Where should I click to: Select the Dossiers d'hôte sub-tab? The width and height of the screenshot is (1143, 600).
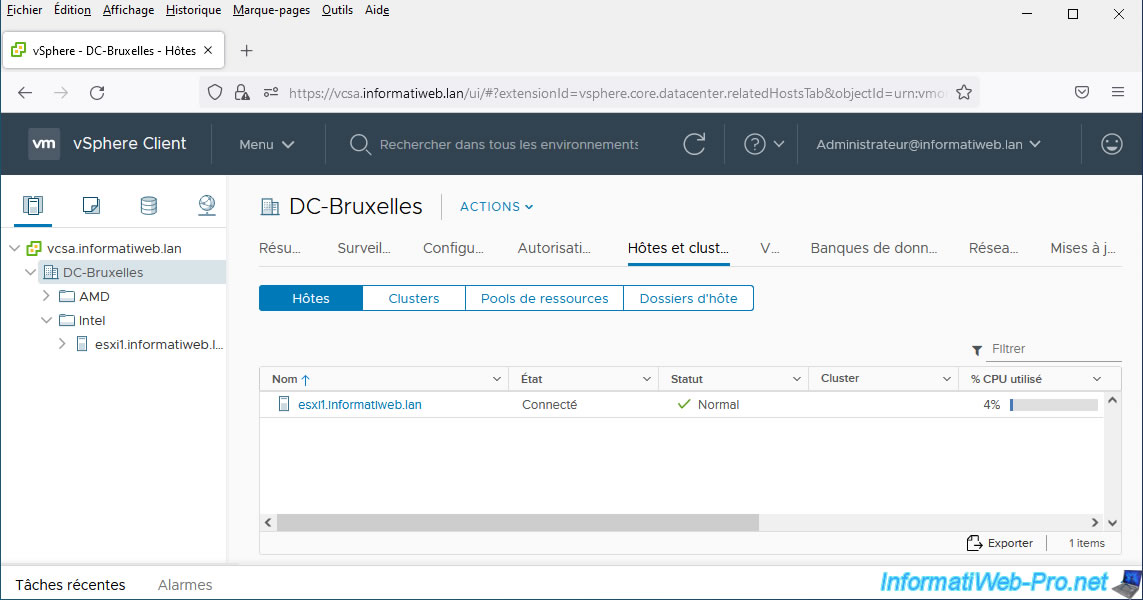[689, 298]
